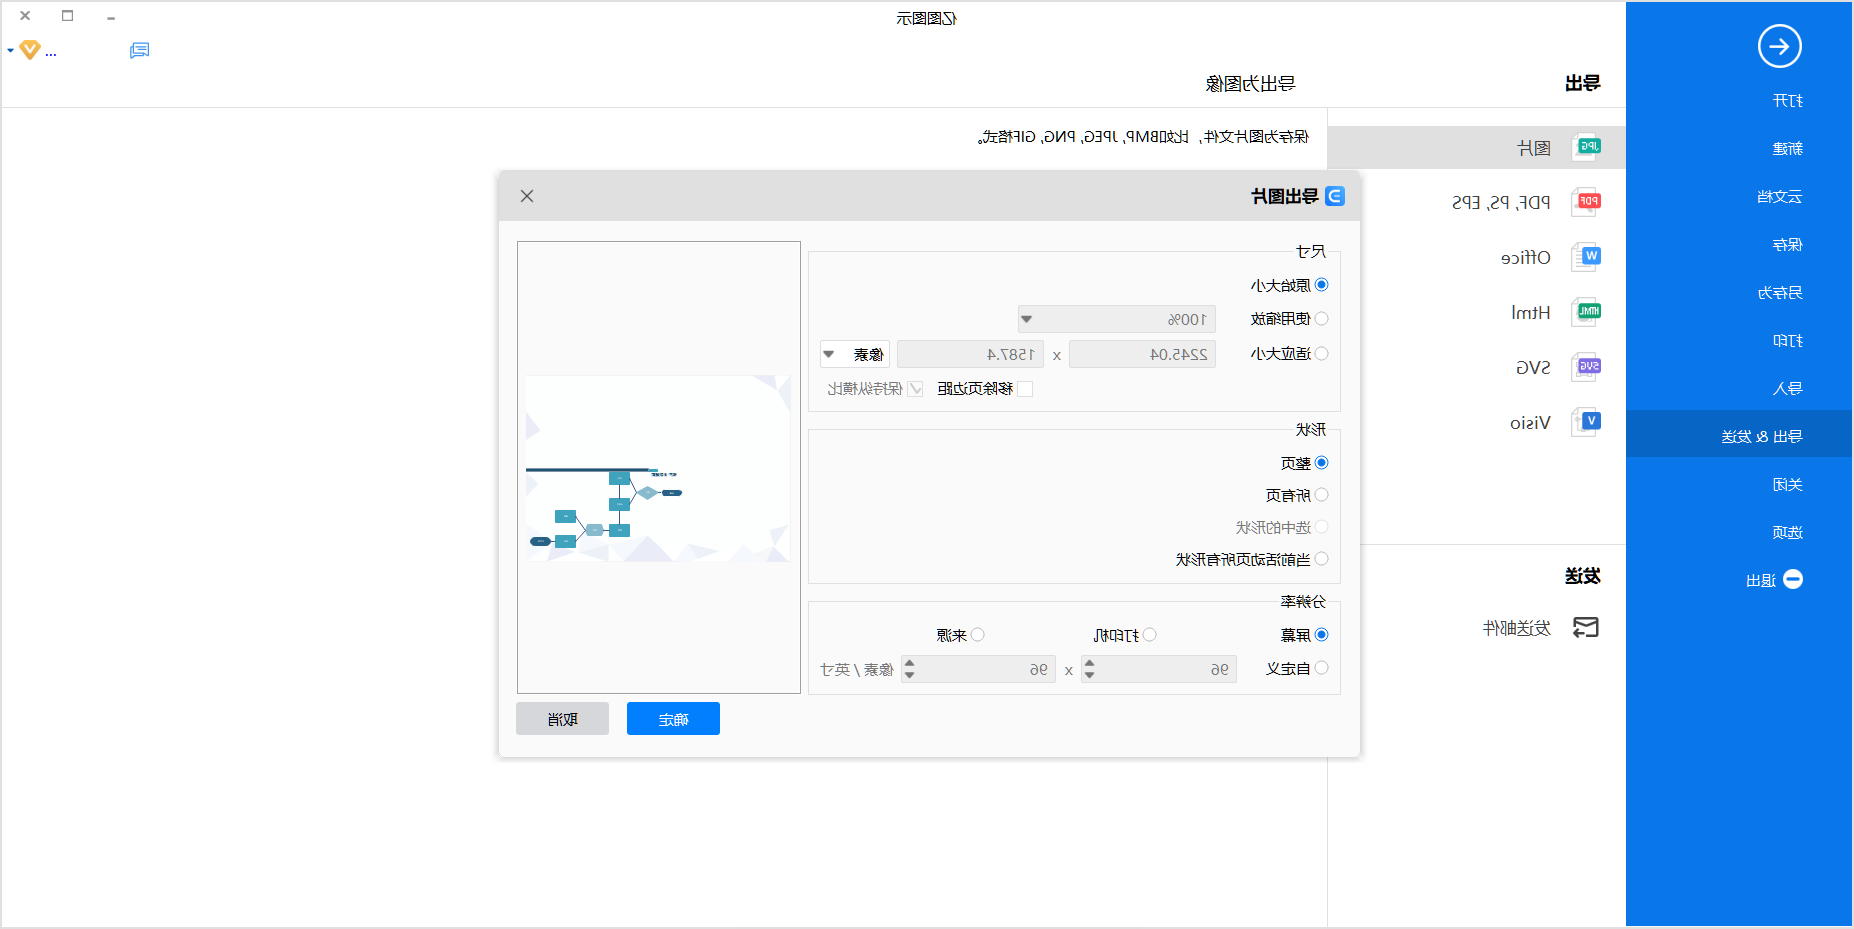Image resolution: width=1854 pixels, height=929 pixels.
Task: Click the 发送邮件 envelope icon
Action: (1586, 627)
